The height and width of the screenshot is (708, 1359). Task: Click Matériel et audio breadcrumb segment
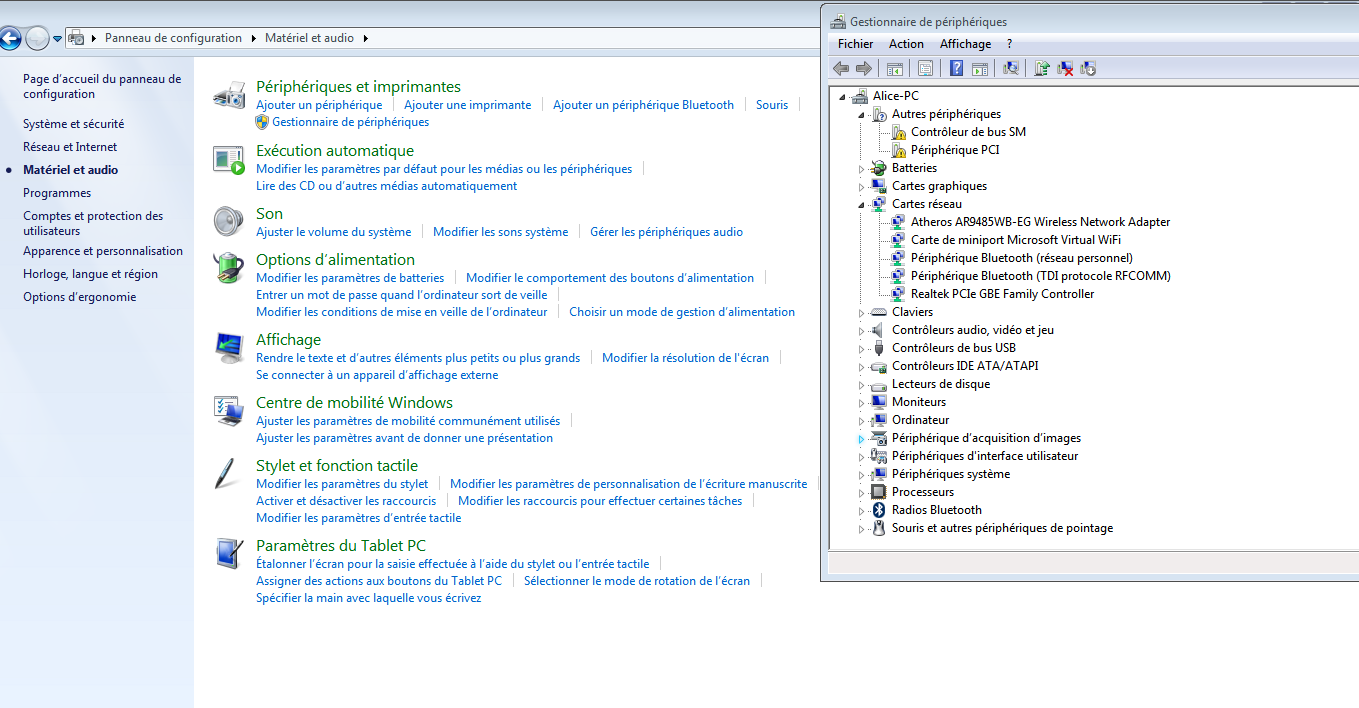[309, 38]
